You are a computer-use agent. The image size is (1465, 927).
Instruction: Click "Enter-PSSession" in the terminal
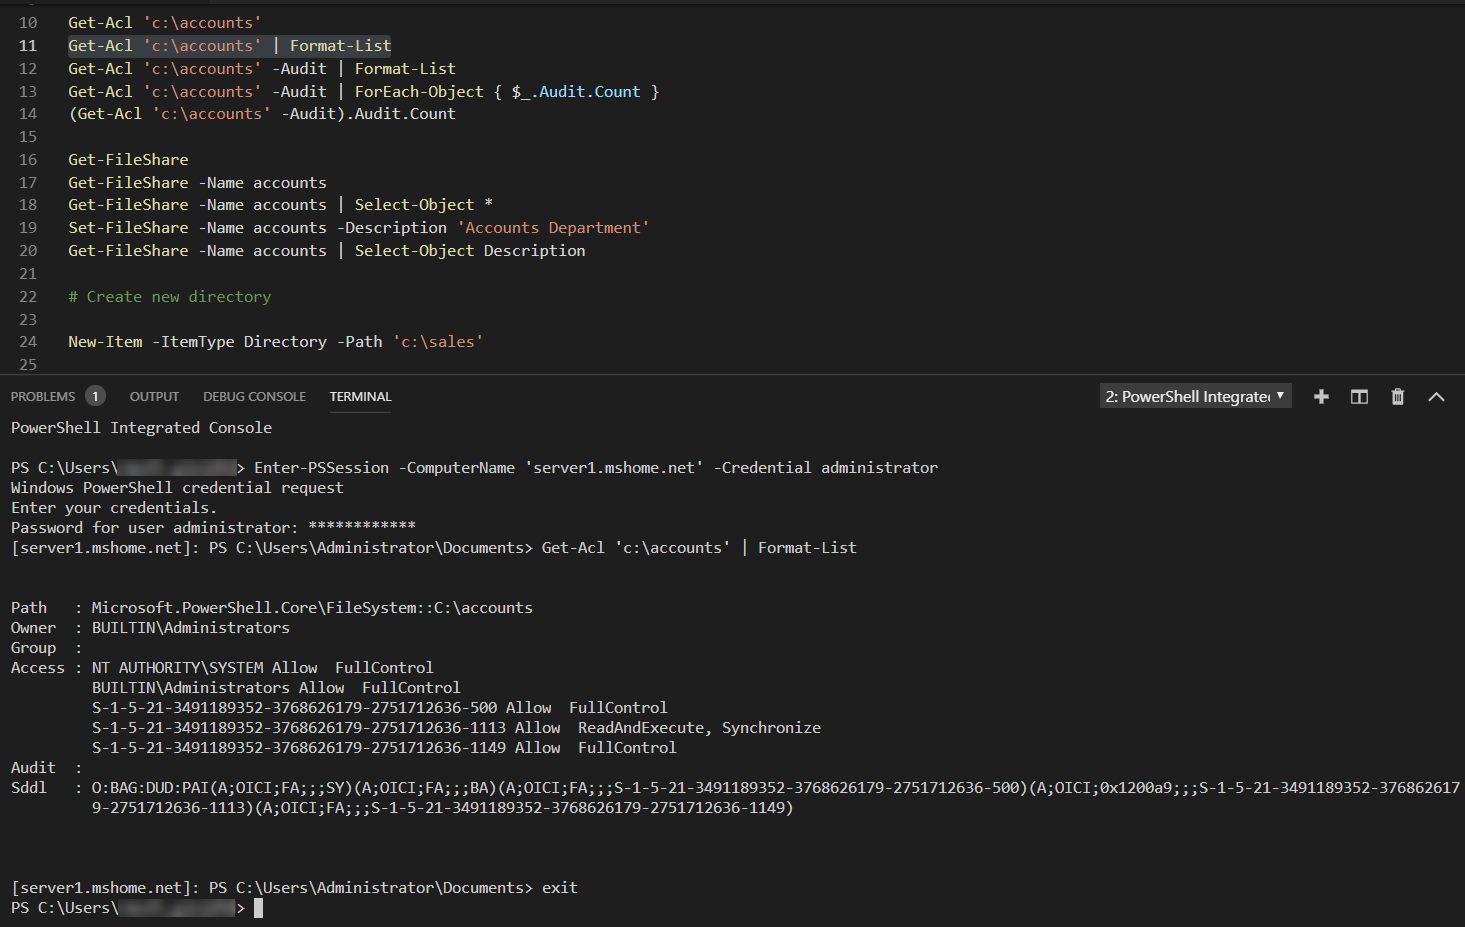coord(322,468)
